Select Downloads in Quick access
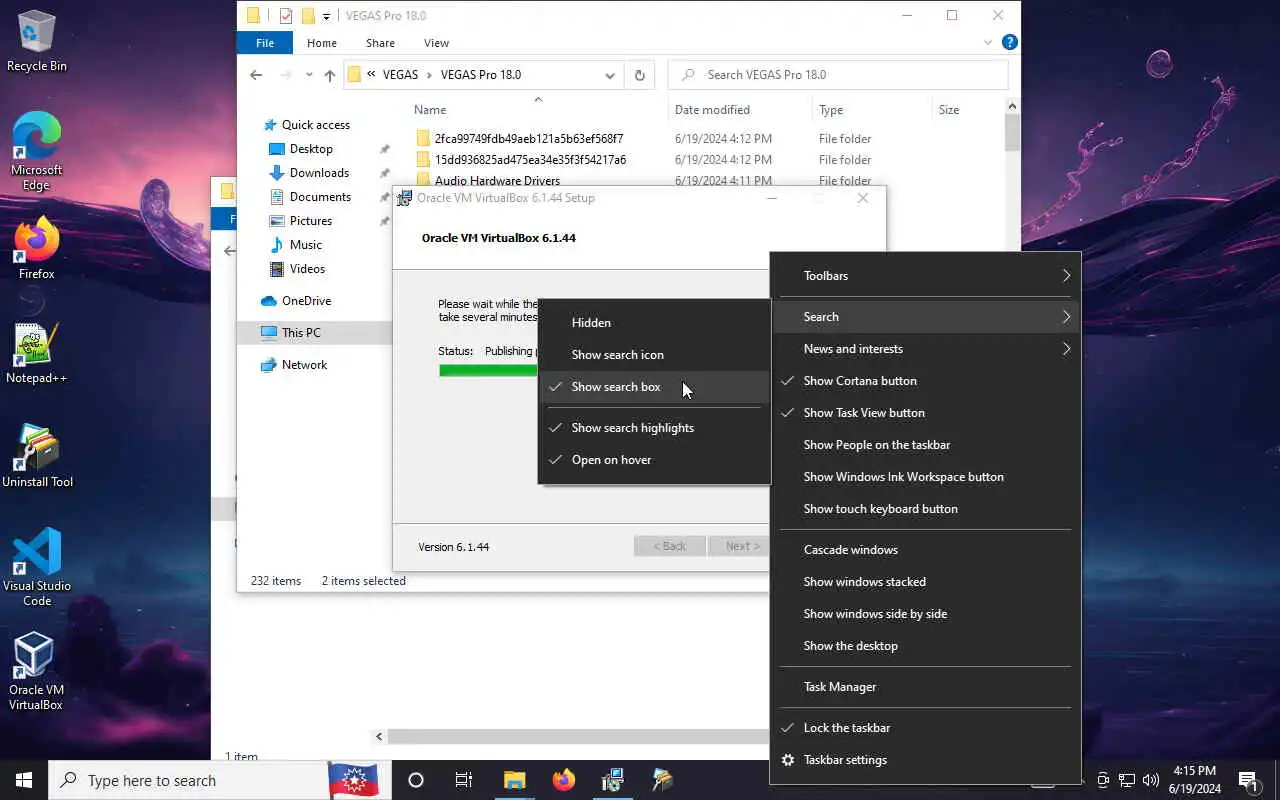Screen dimensions: 1280x800 point(319,173)
